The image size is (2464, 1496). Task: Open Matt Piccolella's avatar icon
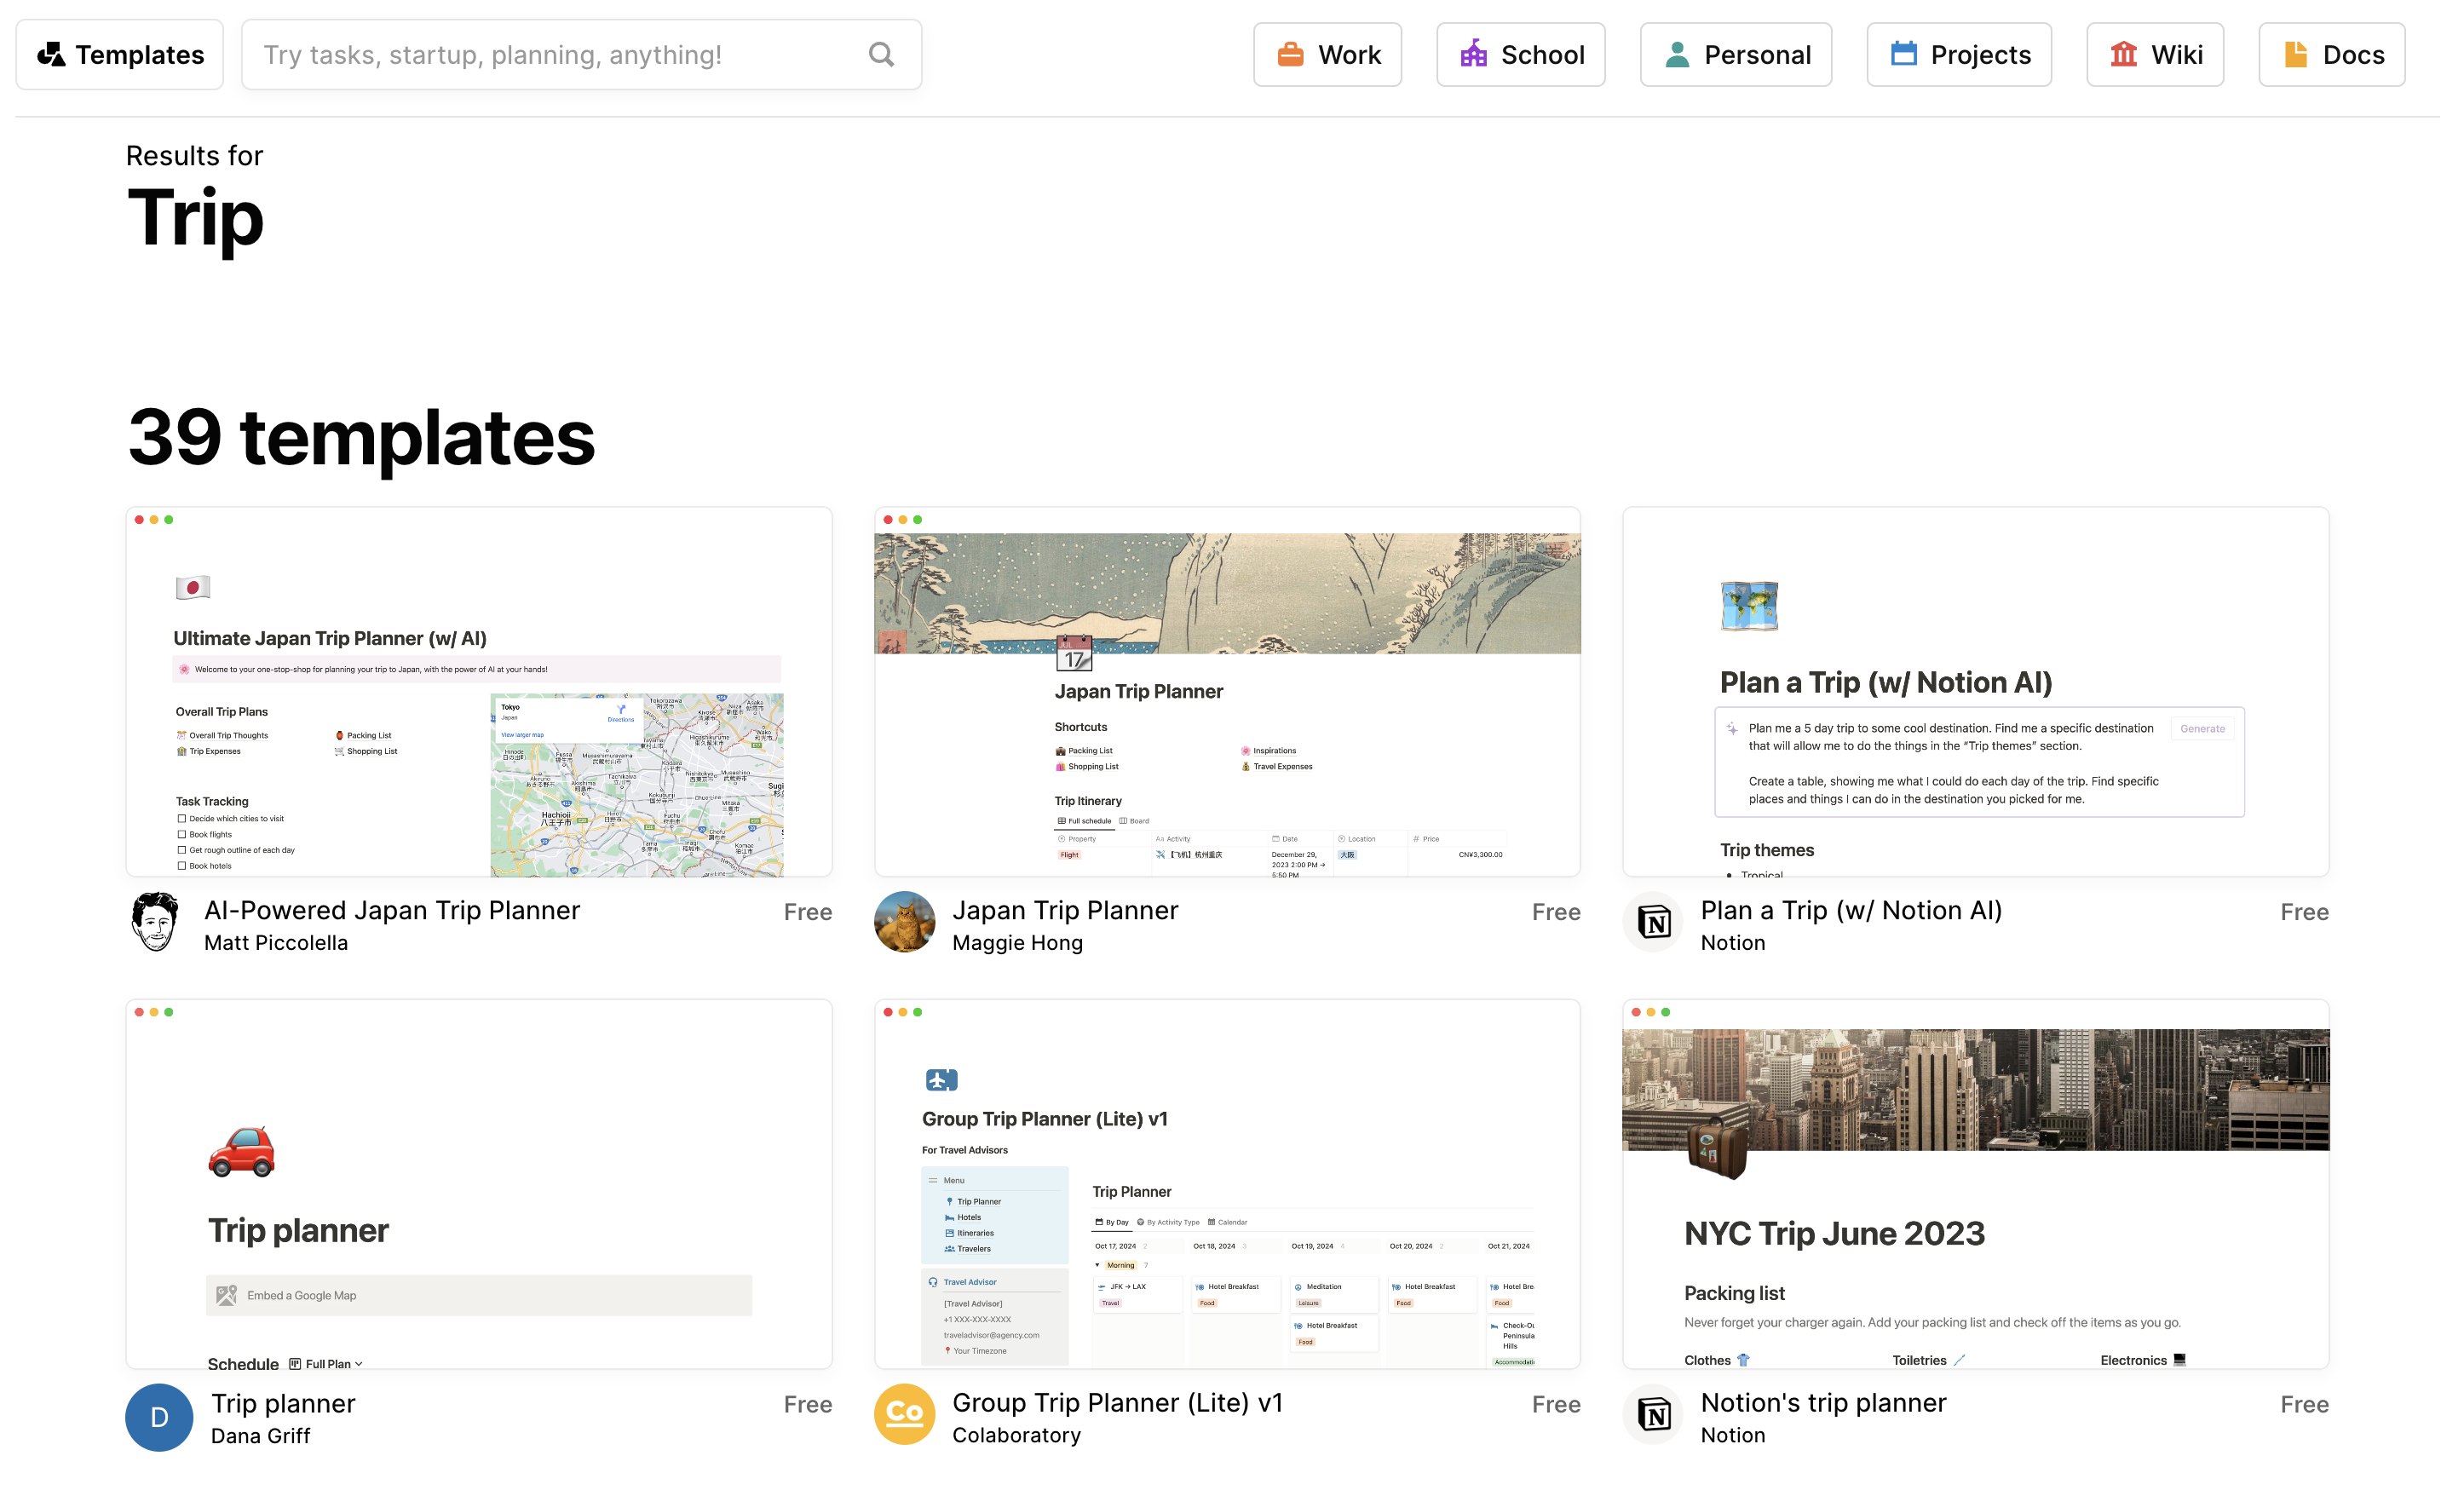point(155,921)
